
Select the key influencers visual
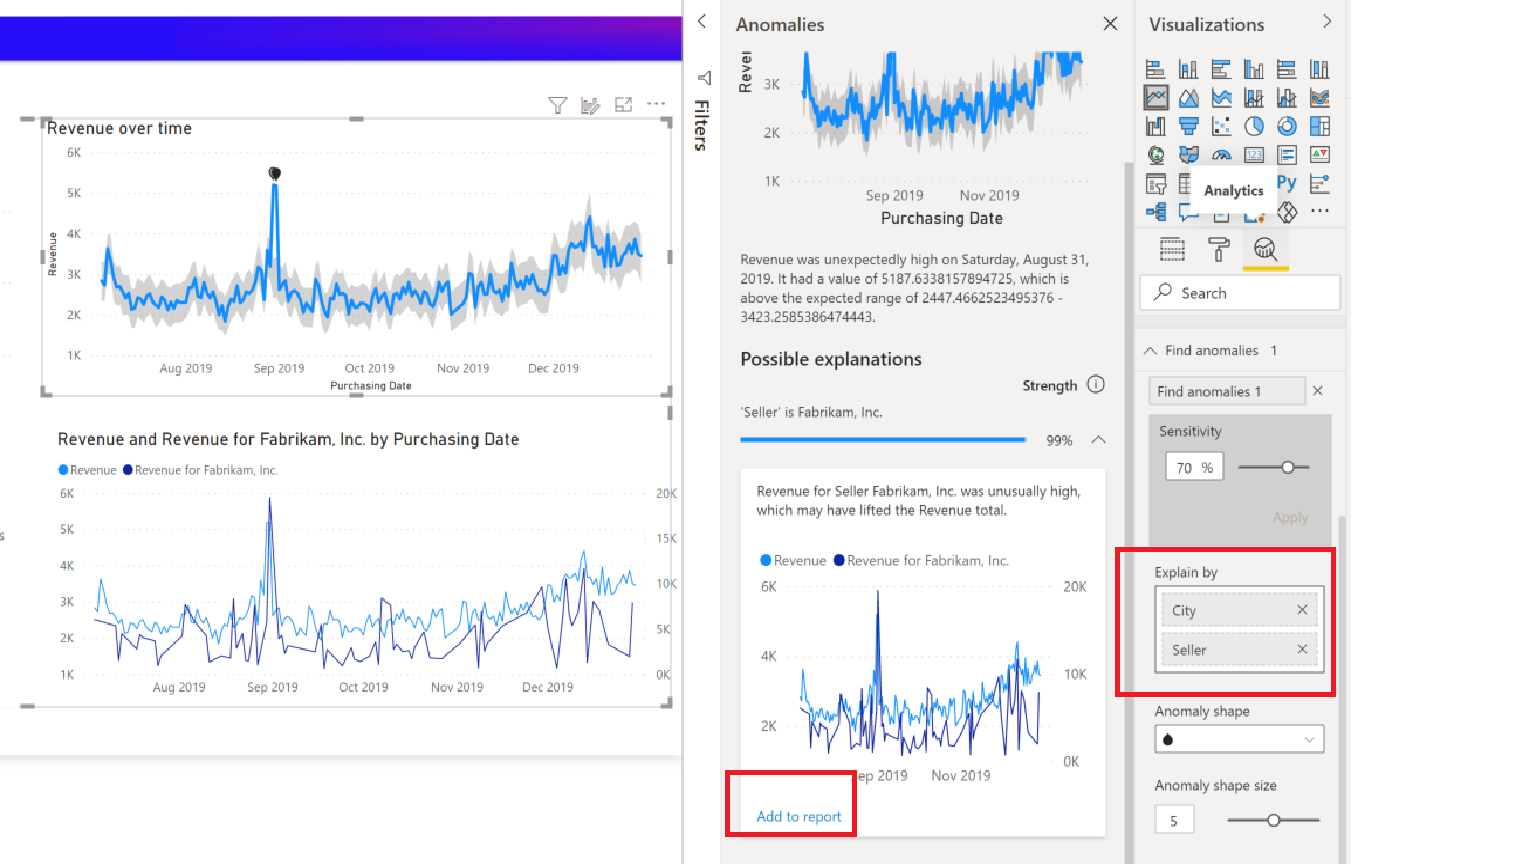point(1320,184)
